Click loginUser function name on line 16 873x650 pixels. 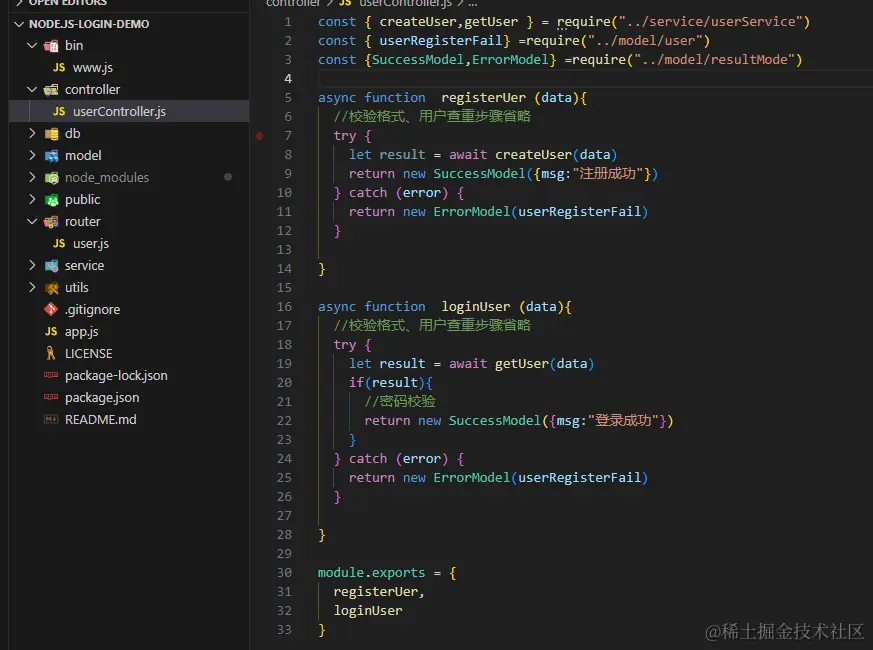(475, 306)
